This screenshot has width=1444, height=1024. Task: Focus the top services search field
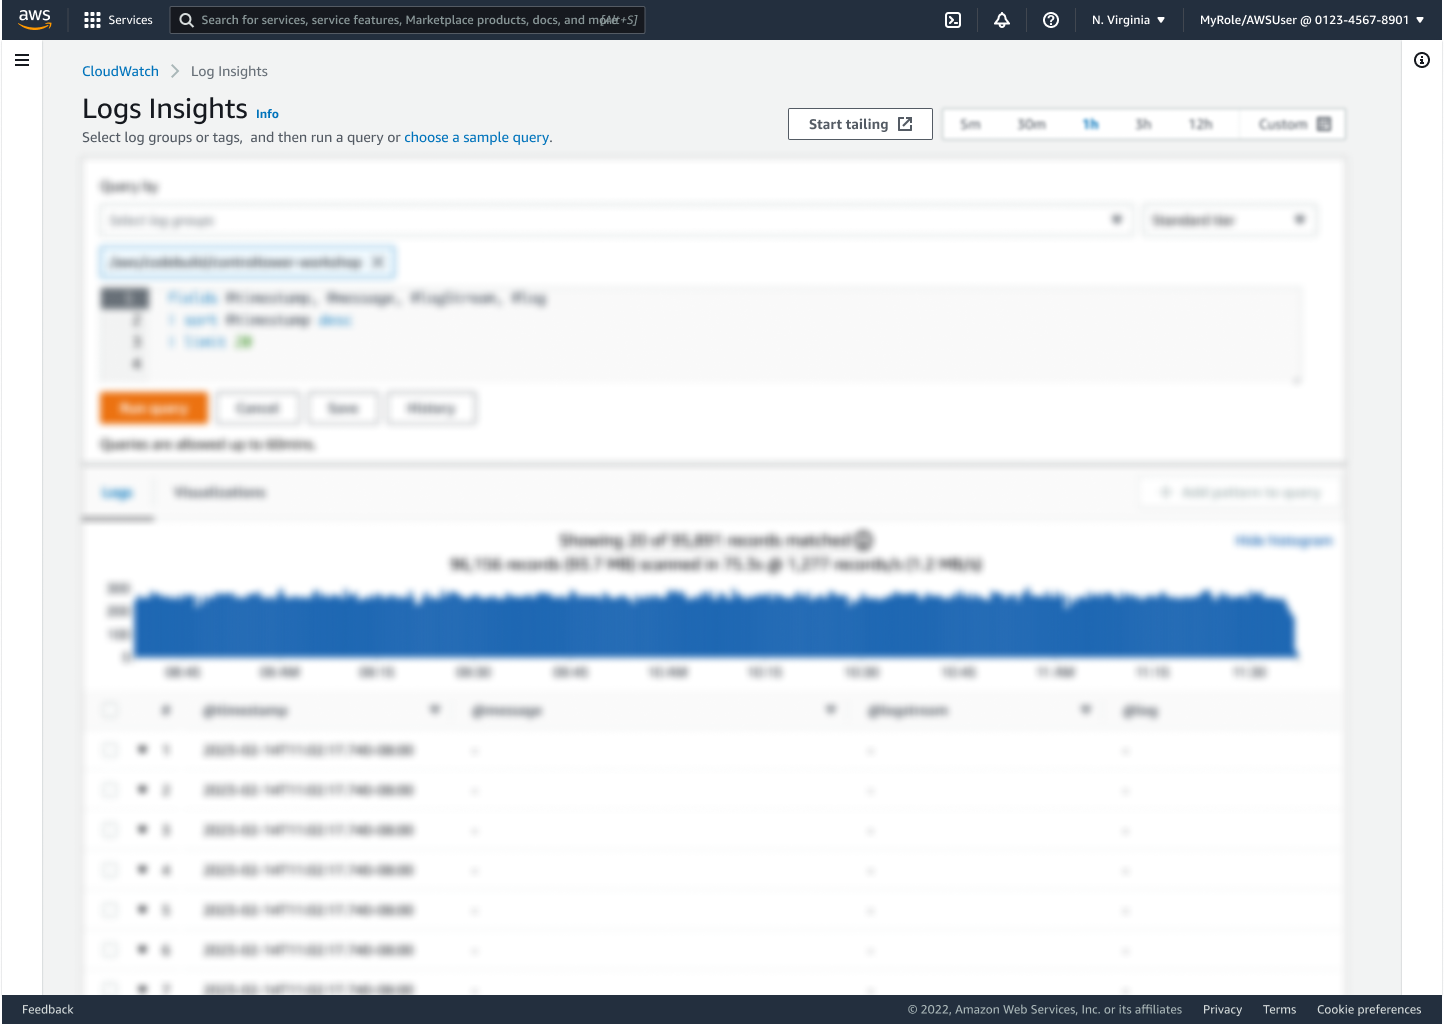pyautogui.click(x=407, y=20)
